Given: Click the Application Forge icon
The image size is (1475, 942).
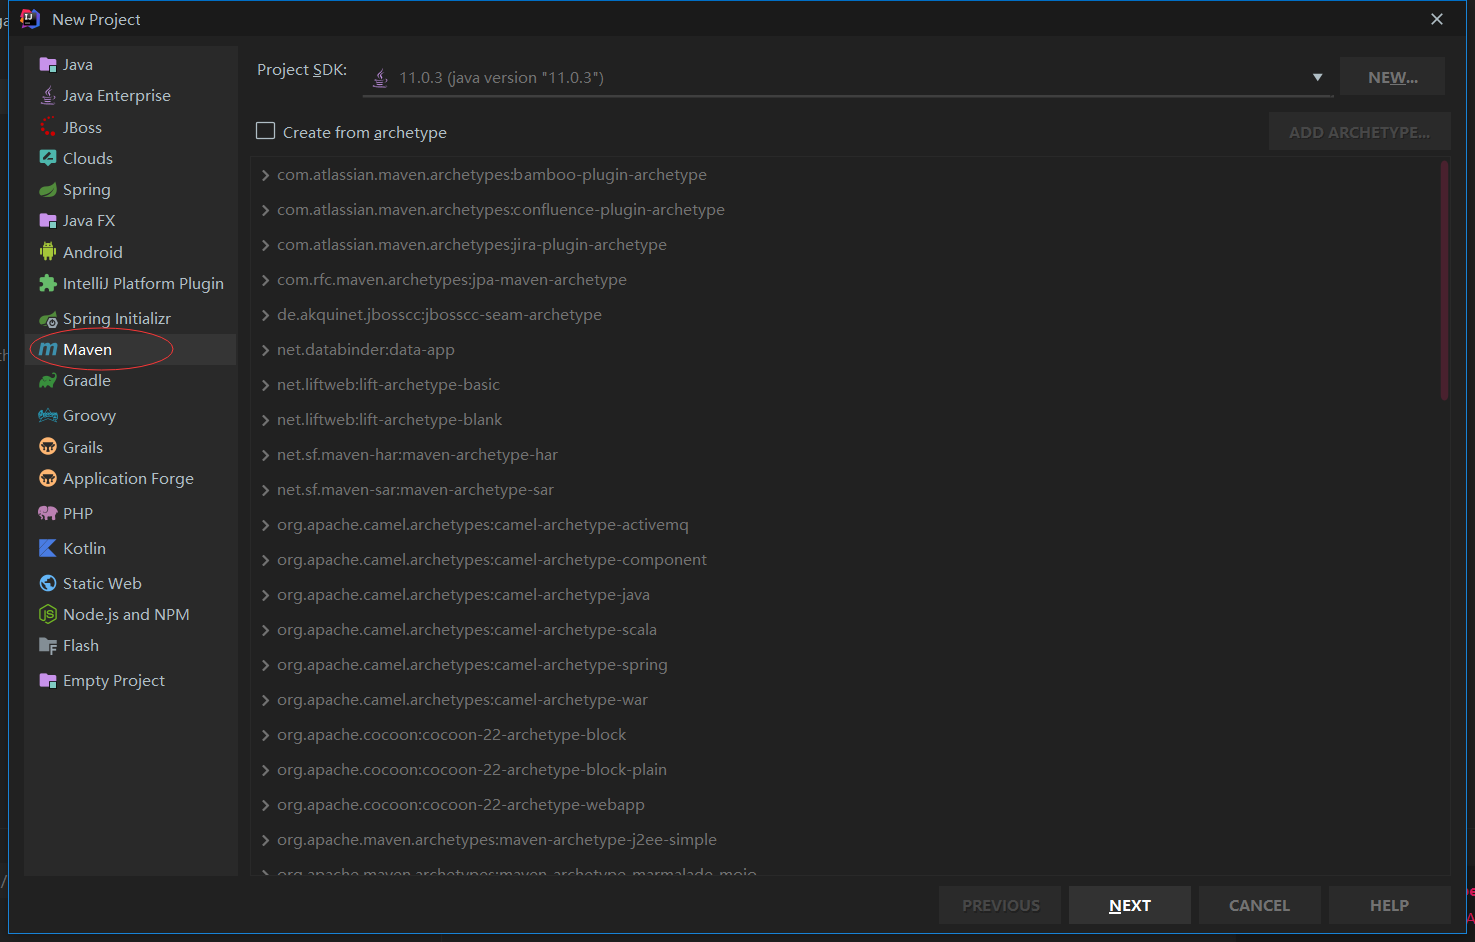Looking at the screenshot, I should click(47, 479).
